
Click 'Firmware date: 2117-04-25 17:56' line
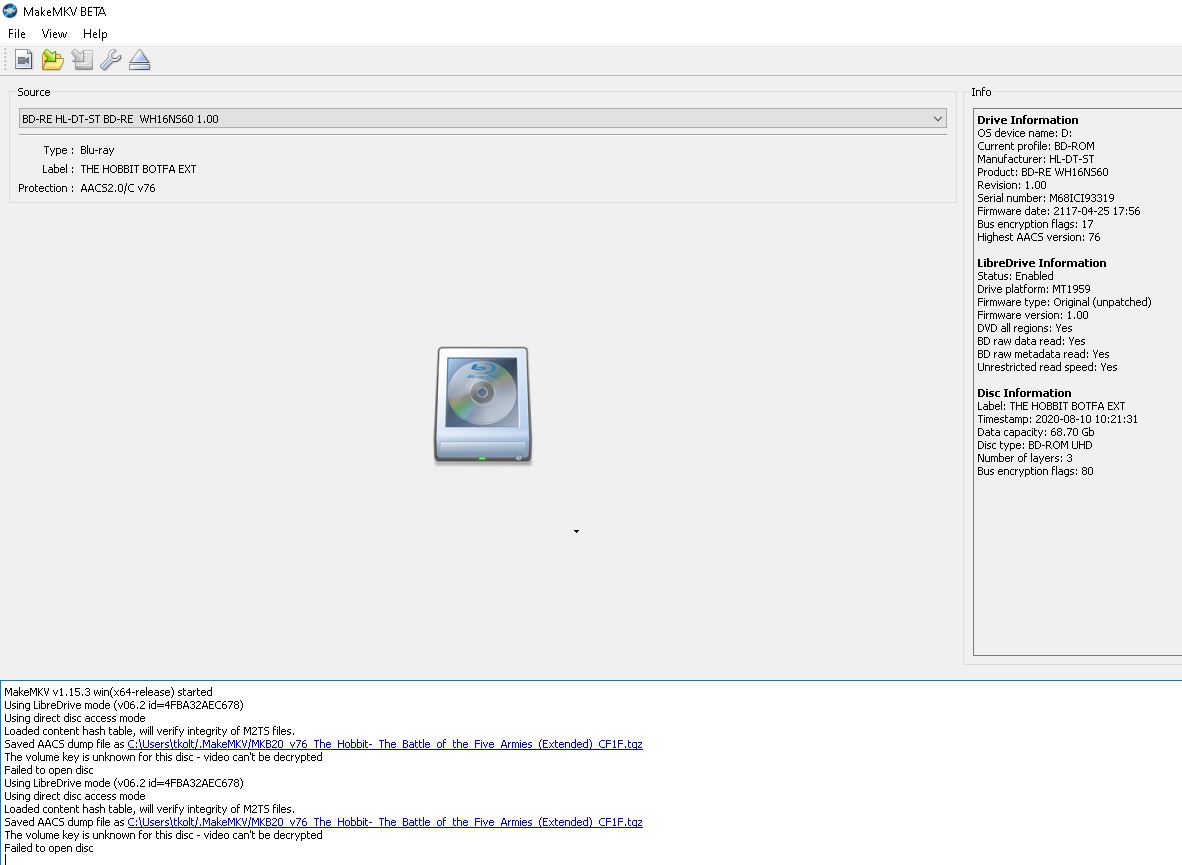(x=1058, y=211)
